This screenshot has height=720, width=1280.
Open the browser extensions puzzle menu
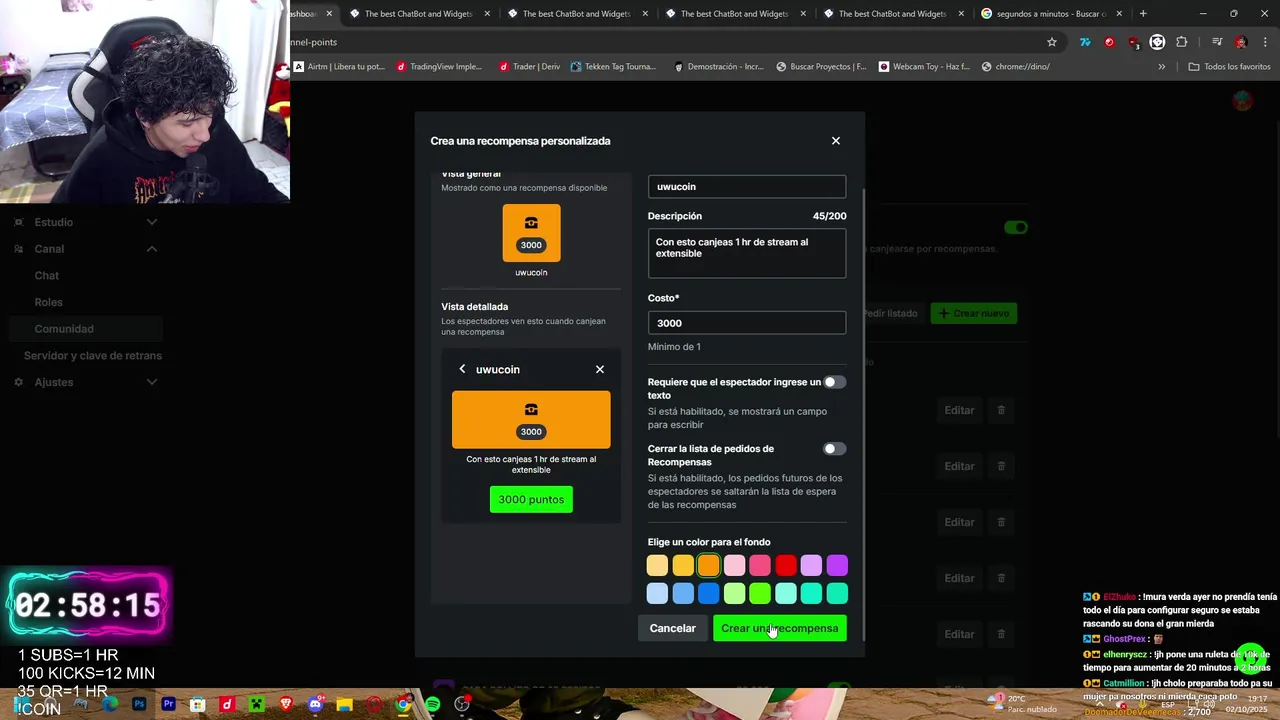[1181, 42]
